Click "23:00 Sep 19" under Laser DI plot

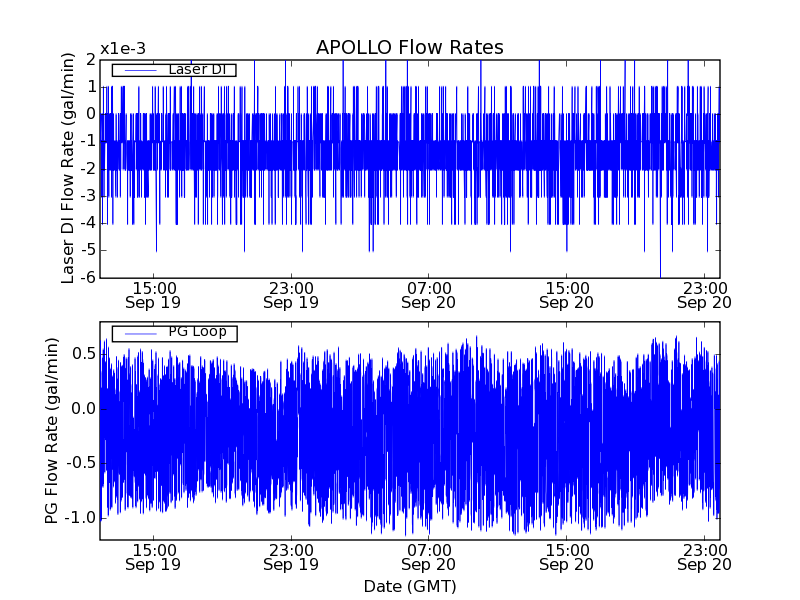click(x=291, y=295)
